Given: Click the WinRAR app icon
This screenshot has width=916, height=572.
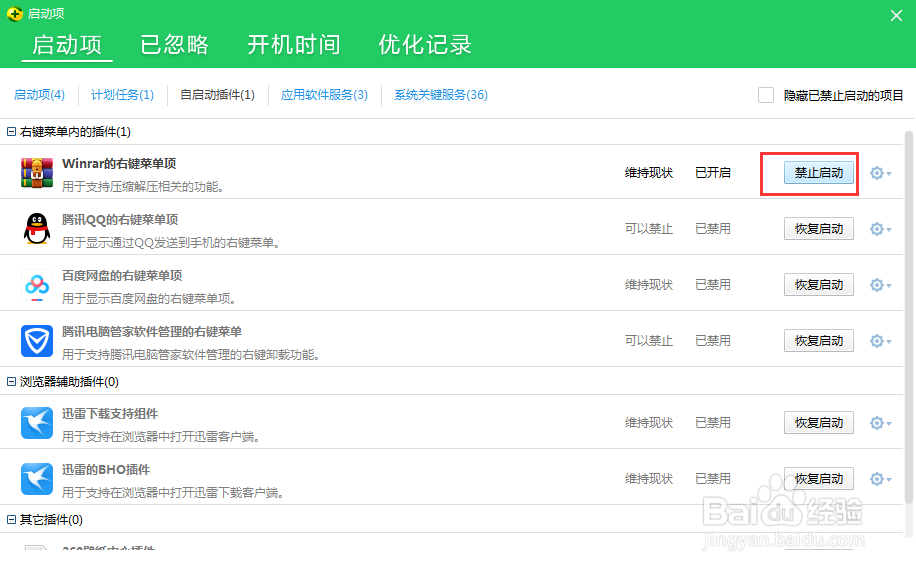Looking at the screenshot, I should (37, 173).
